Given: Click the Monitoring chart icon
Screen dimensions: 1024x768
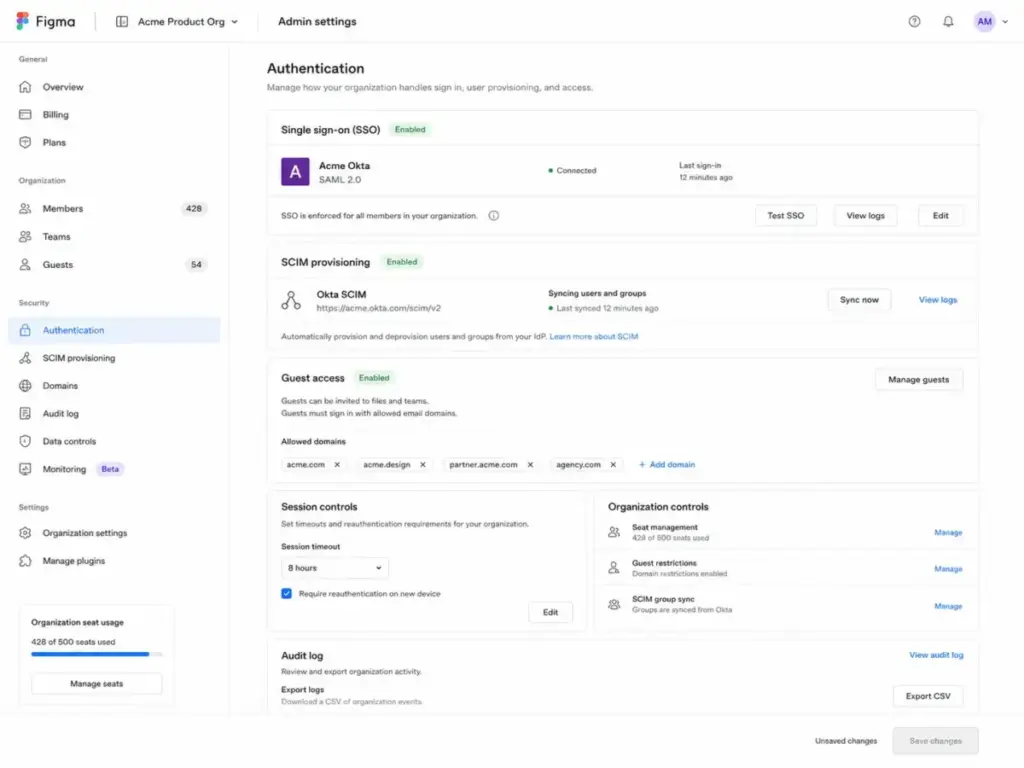Looking at the screenshot, I should tap(25, 469).
